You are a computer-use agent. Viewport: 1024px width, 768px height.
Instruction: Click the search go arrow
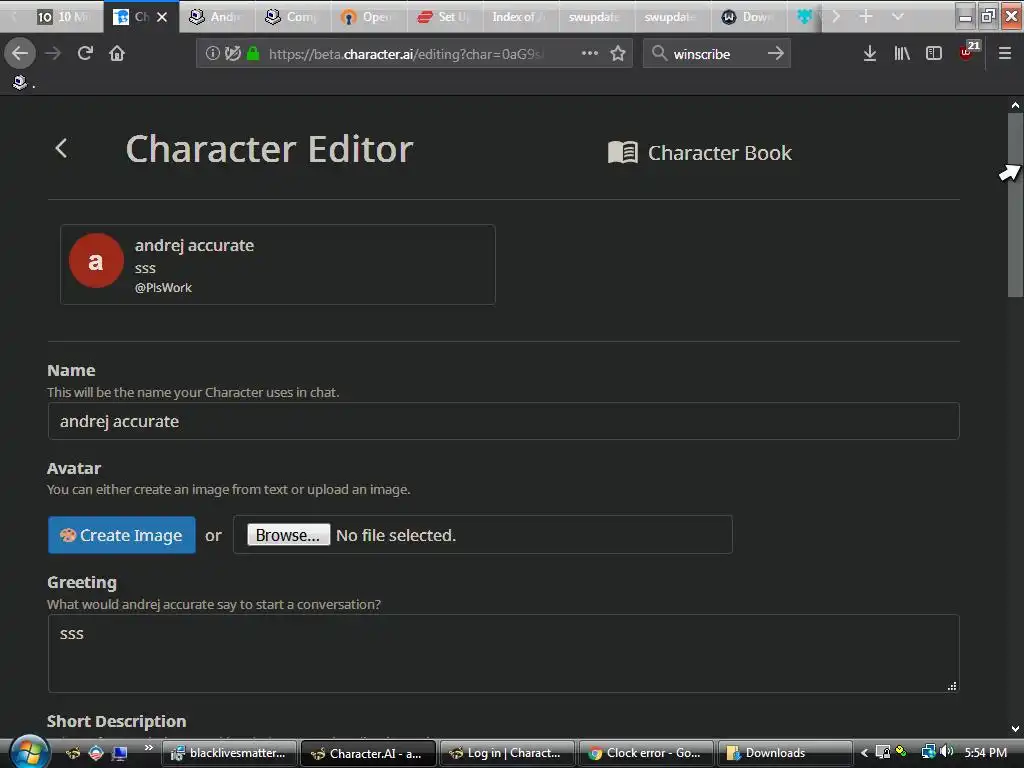click(x=776, y=53)
